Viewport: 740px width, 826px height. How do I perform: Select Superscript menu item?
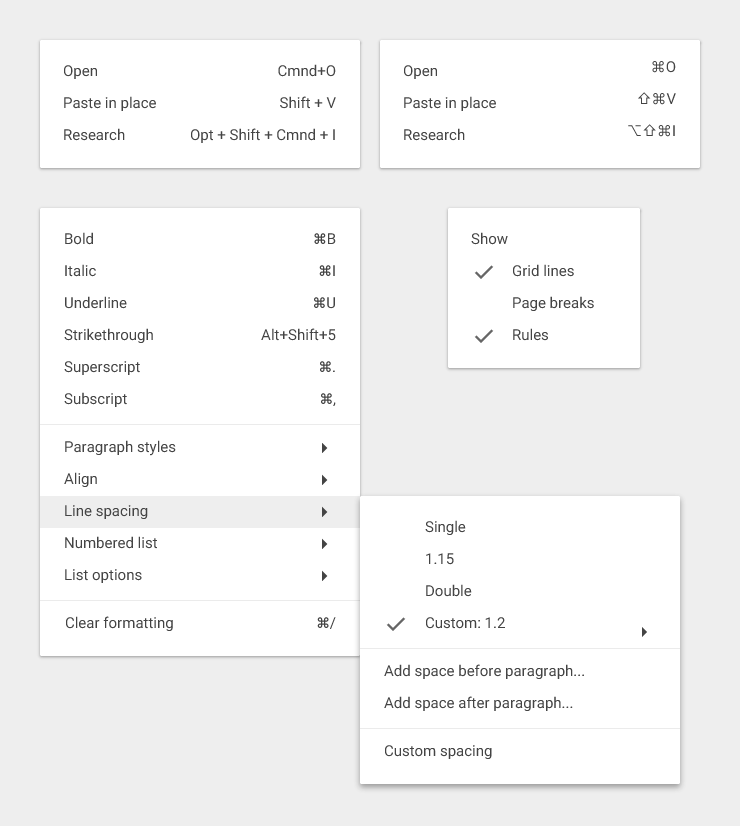[x=102, y=367]
